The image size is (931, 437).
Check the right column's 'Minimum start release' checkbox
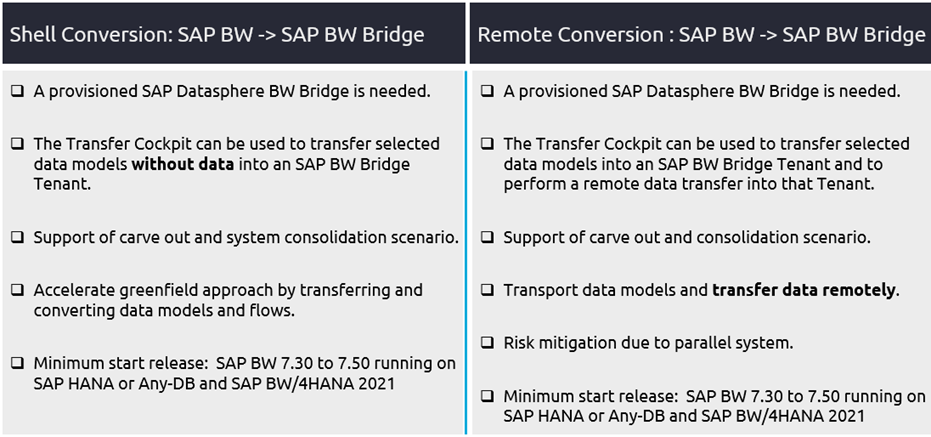(487, 396)
